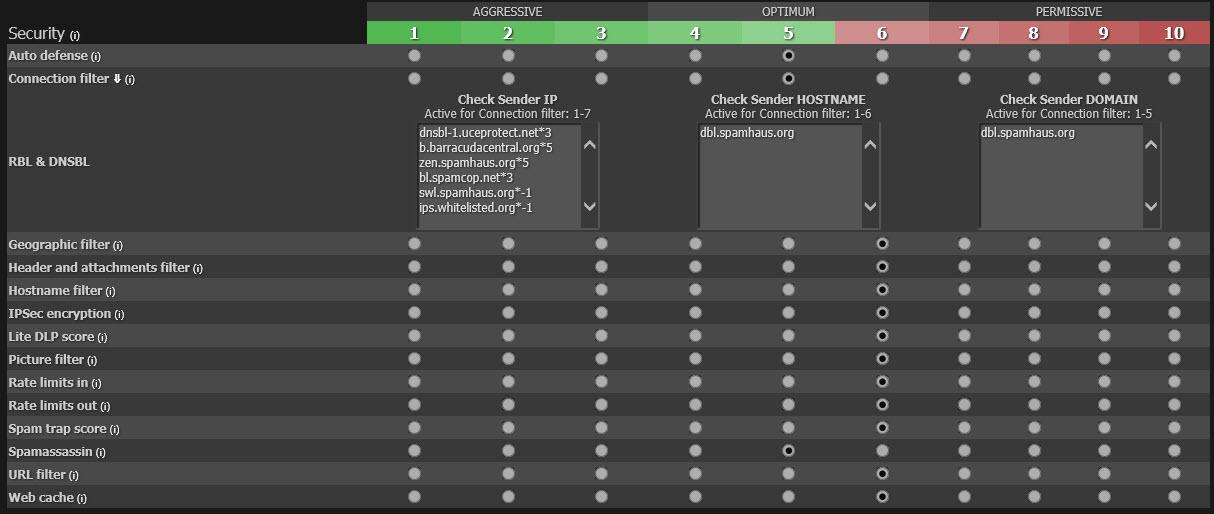This screenshot has height=514, width=1214.
Task: Click the Geographic filter info icon
Action: pos(118,246)
